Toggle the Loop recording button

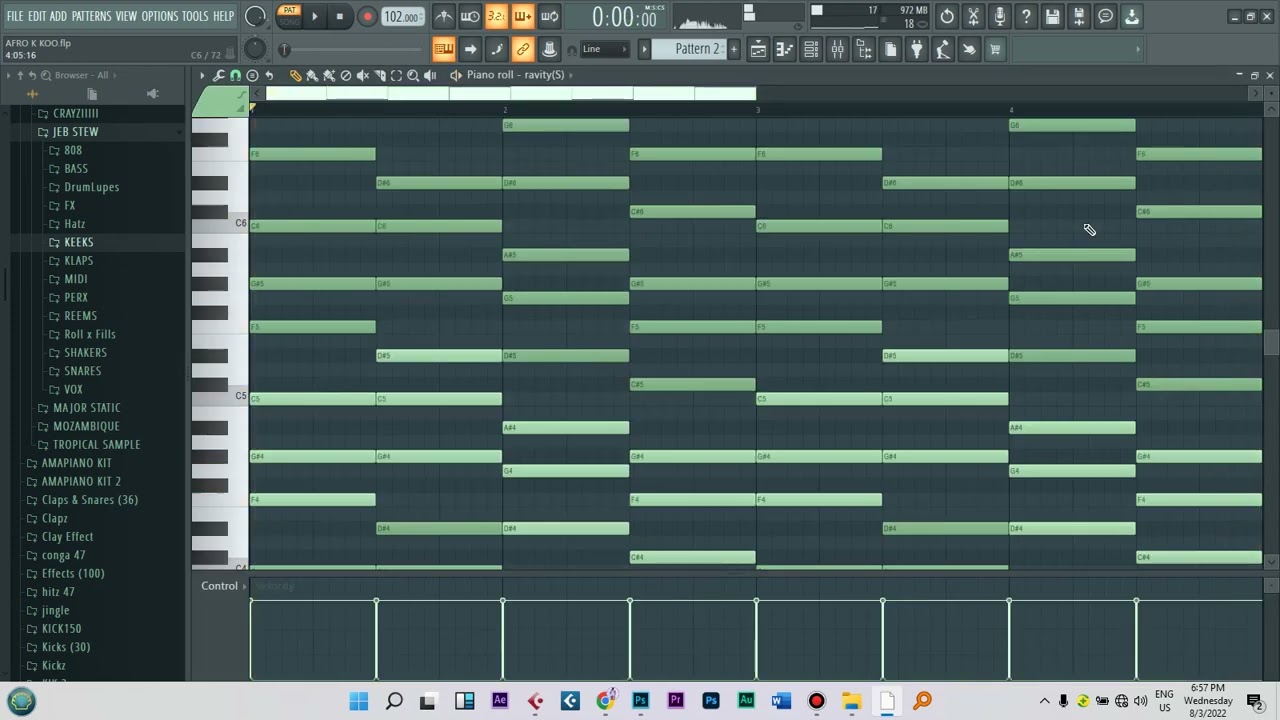point(549,16)
